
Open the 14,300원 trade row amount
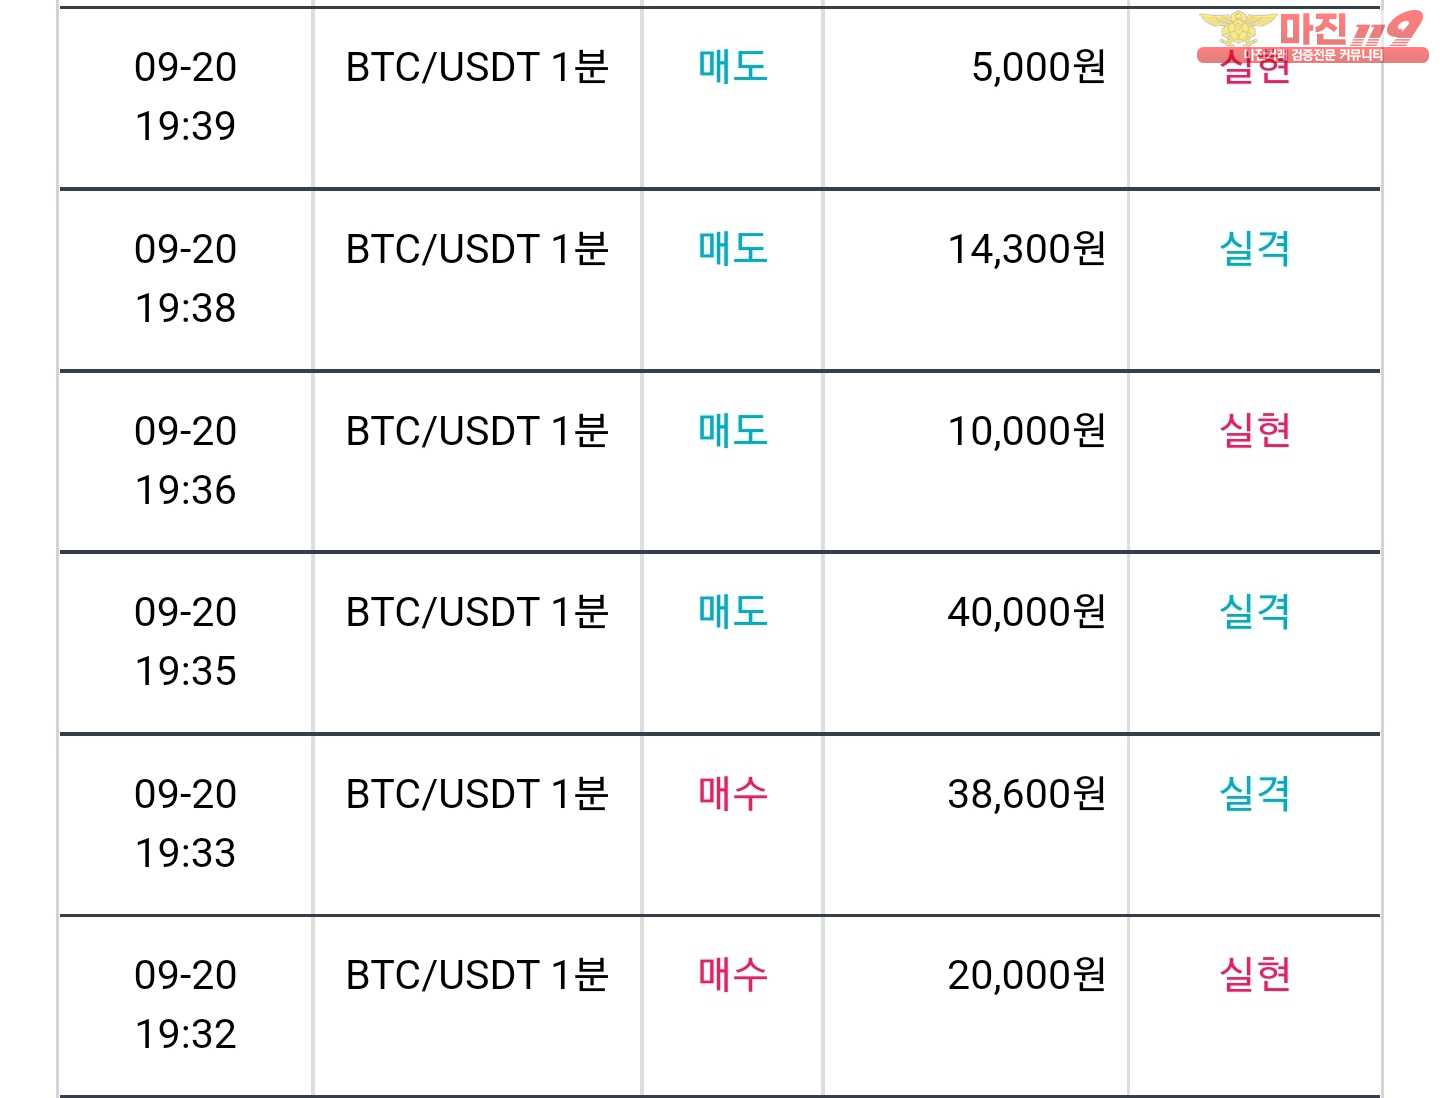1027,249
